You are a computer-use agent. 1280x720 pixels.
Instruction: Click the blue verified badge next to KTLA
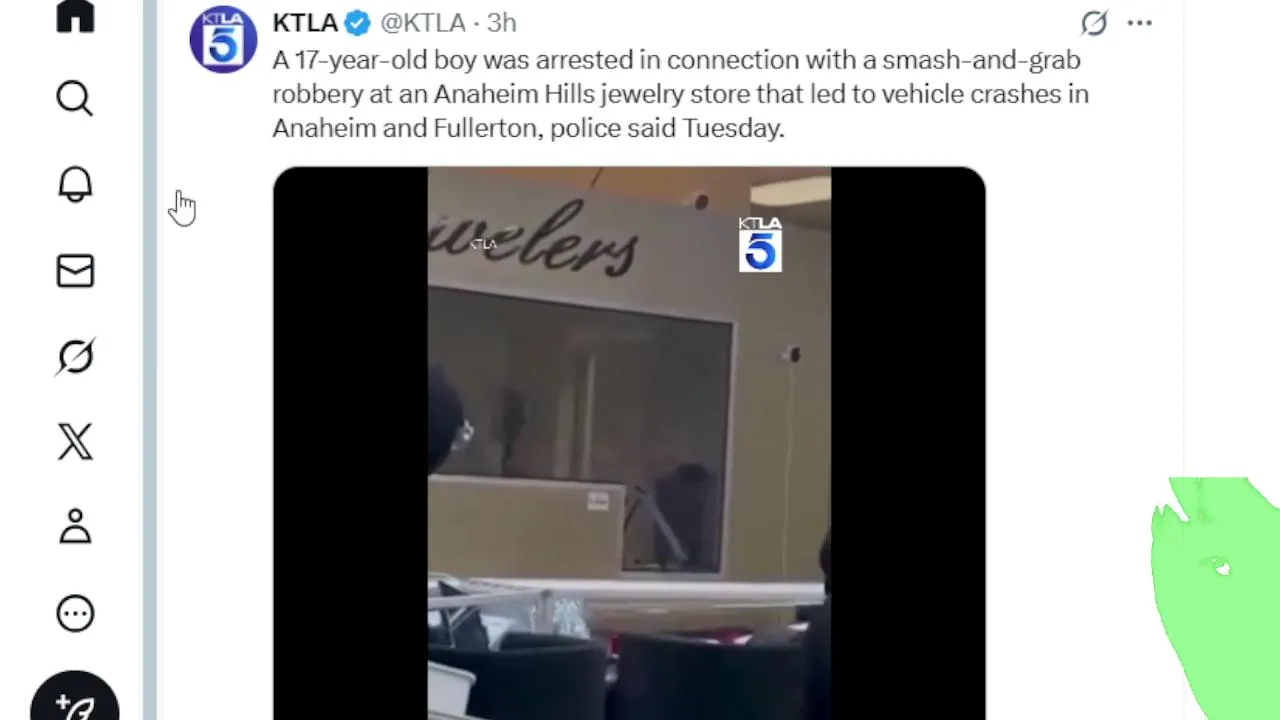pos(357,22)
